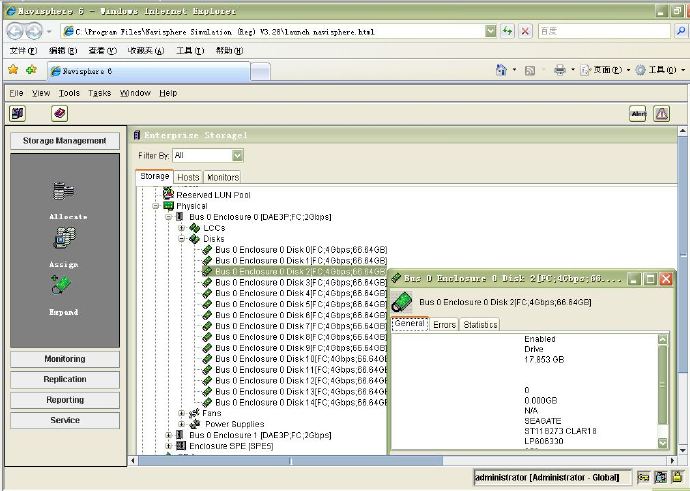This screenshot has height=491, width=690.
Task: Click the Physical node icon
Action: (169, 205)
